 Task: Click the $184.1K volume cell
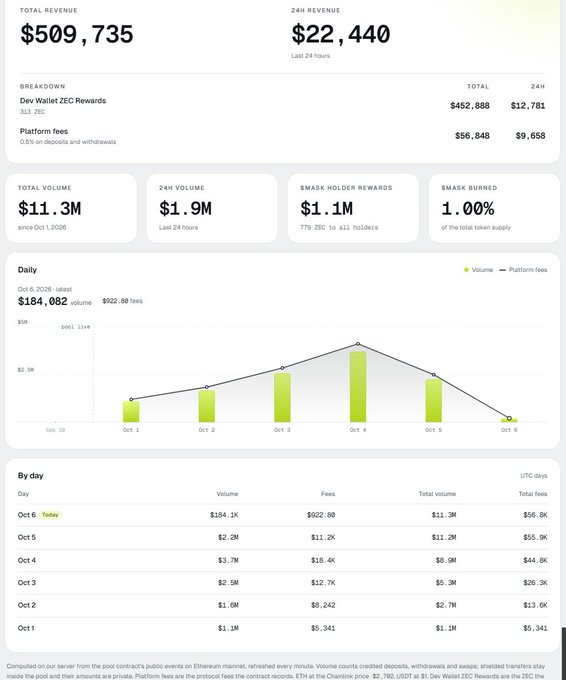coord(224,515)
